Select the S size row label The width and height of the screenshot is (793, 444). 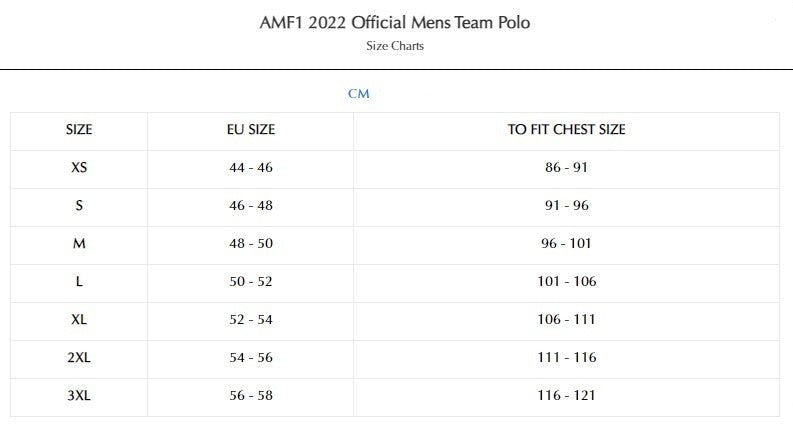tap(79, 206)
